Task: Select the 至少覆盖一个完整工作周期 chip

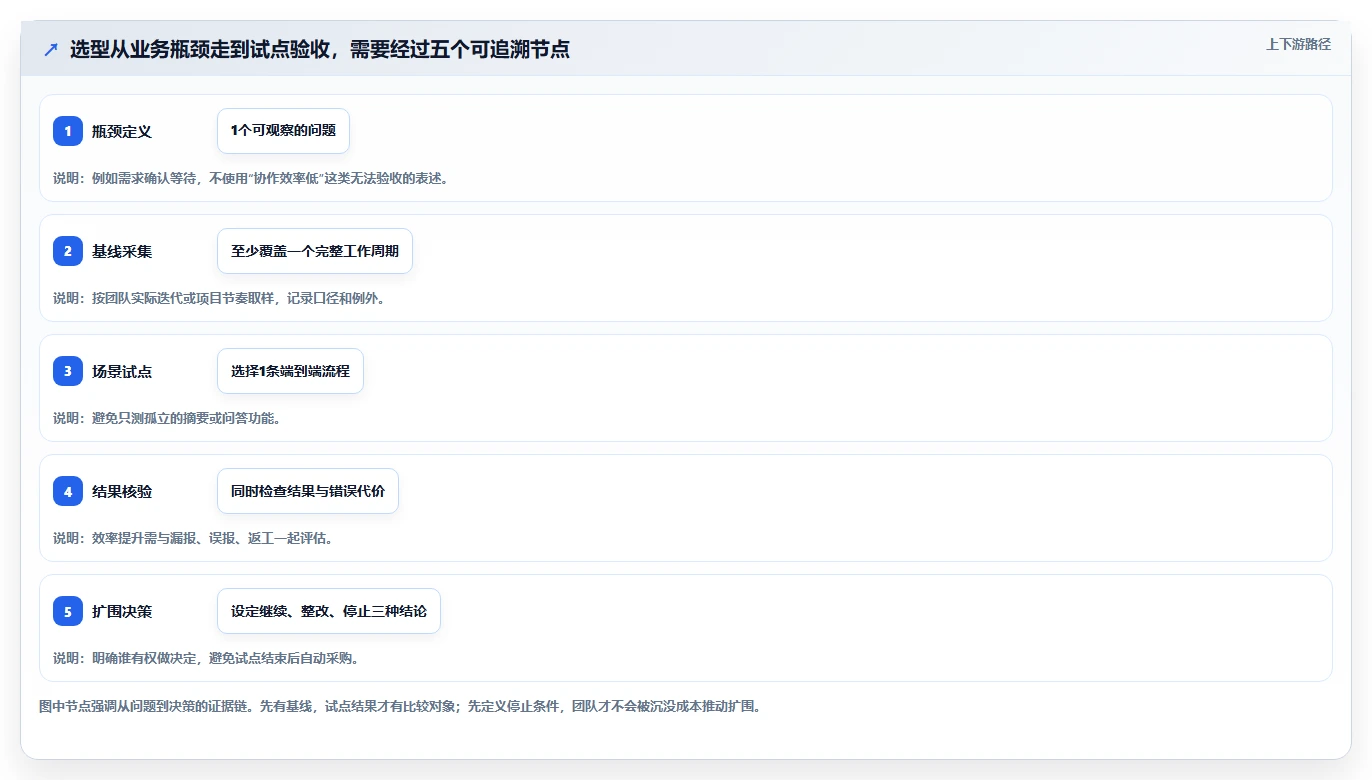Action: 315,251
